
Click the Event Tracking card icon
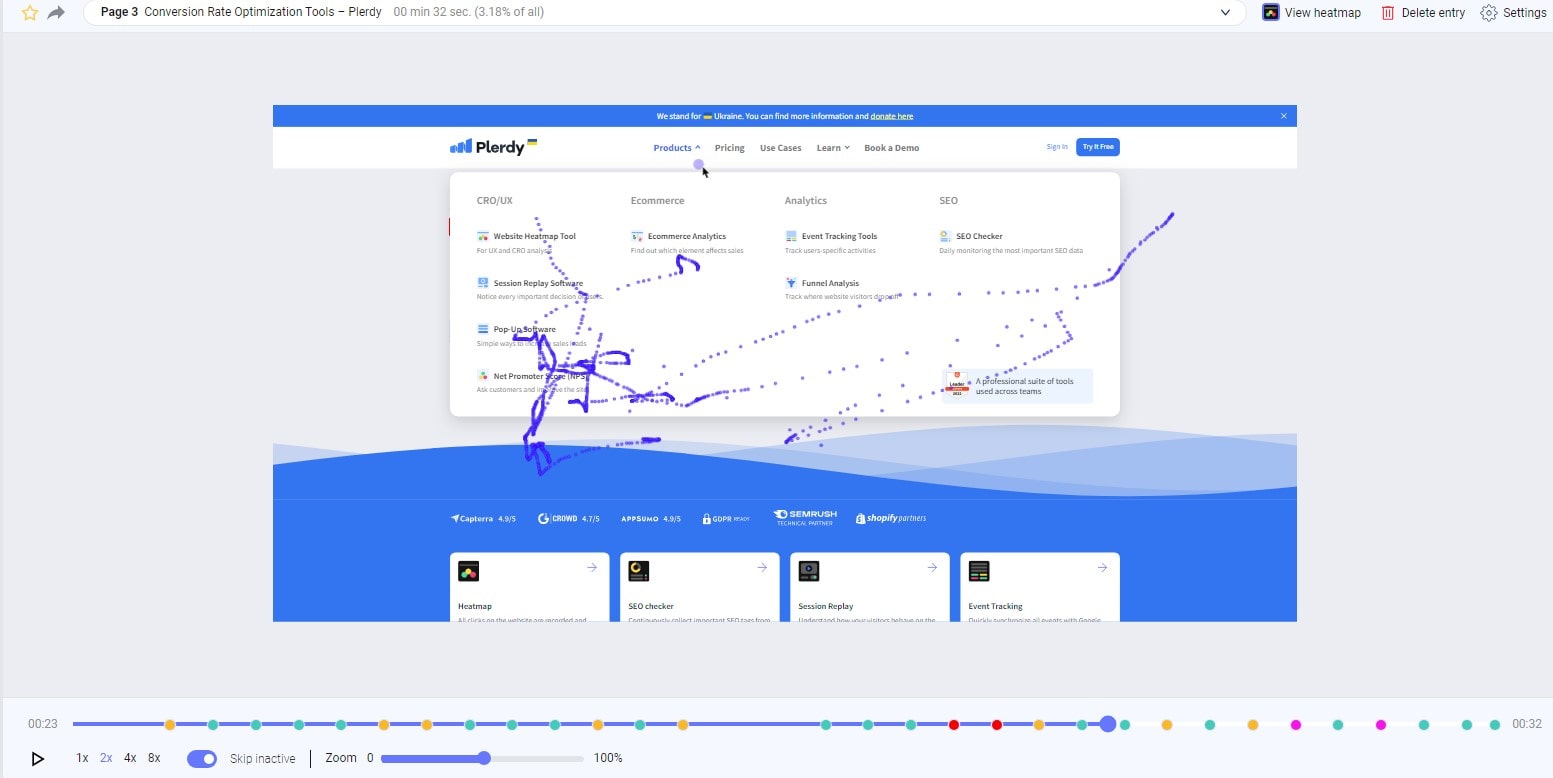(x=979, y=571)
